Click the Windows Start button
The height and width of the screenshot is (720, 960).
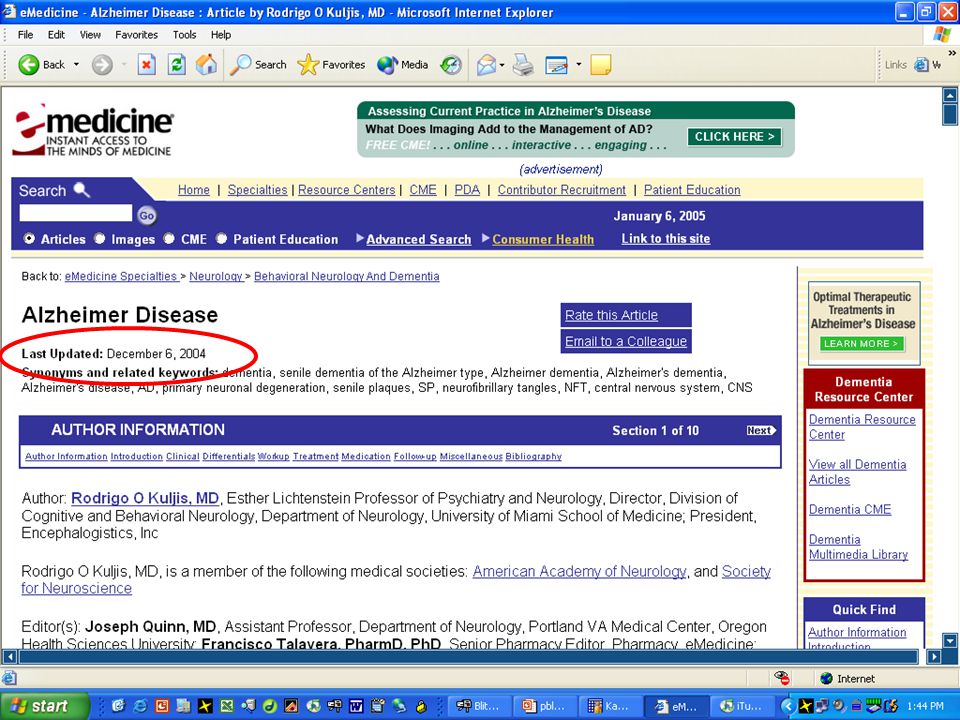pyautogui.click(x=44, y=706)
